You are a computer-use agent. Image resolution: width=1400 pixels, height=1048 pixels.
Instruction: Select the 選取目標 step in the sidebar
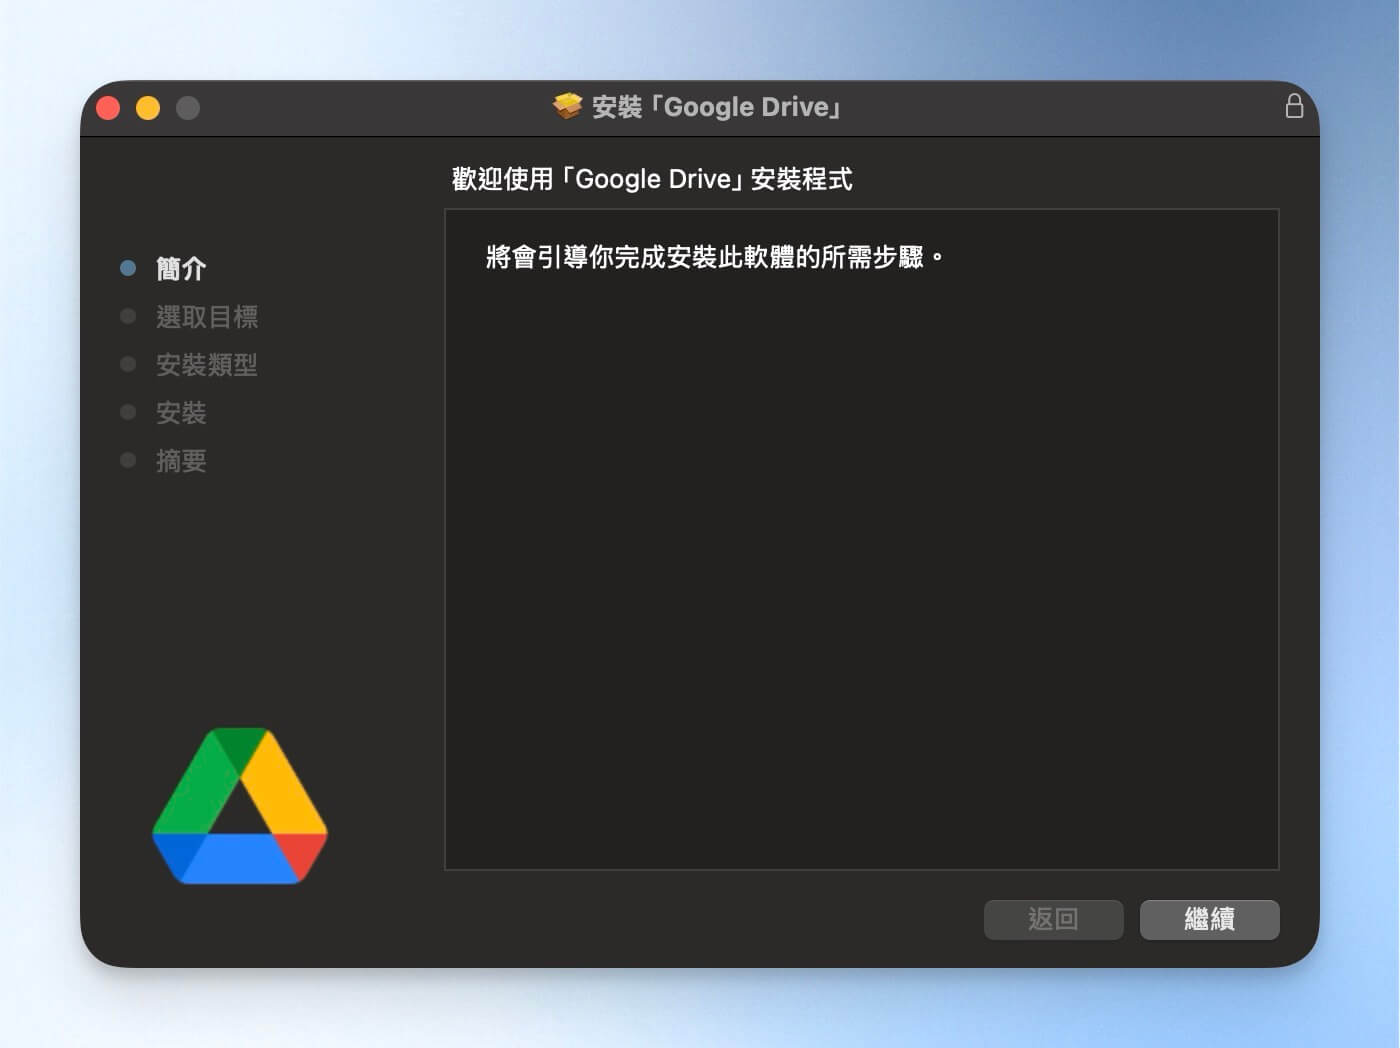pos(207,316)
